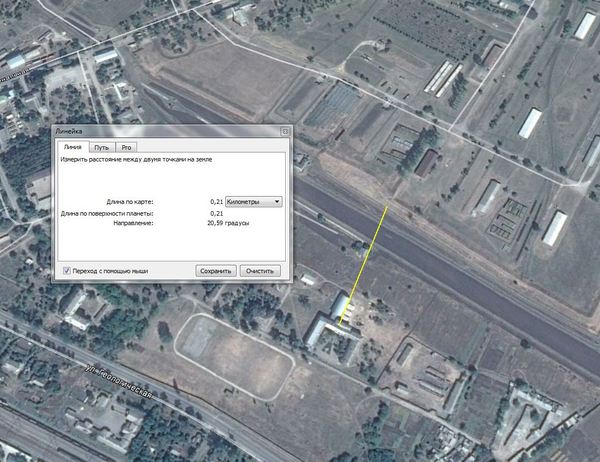Viewport: 600px width, 462px height.
Task: Toggle the Переход с помощью мыши checkbox
Action: pos(67,271)
